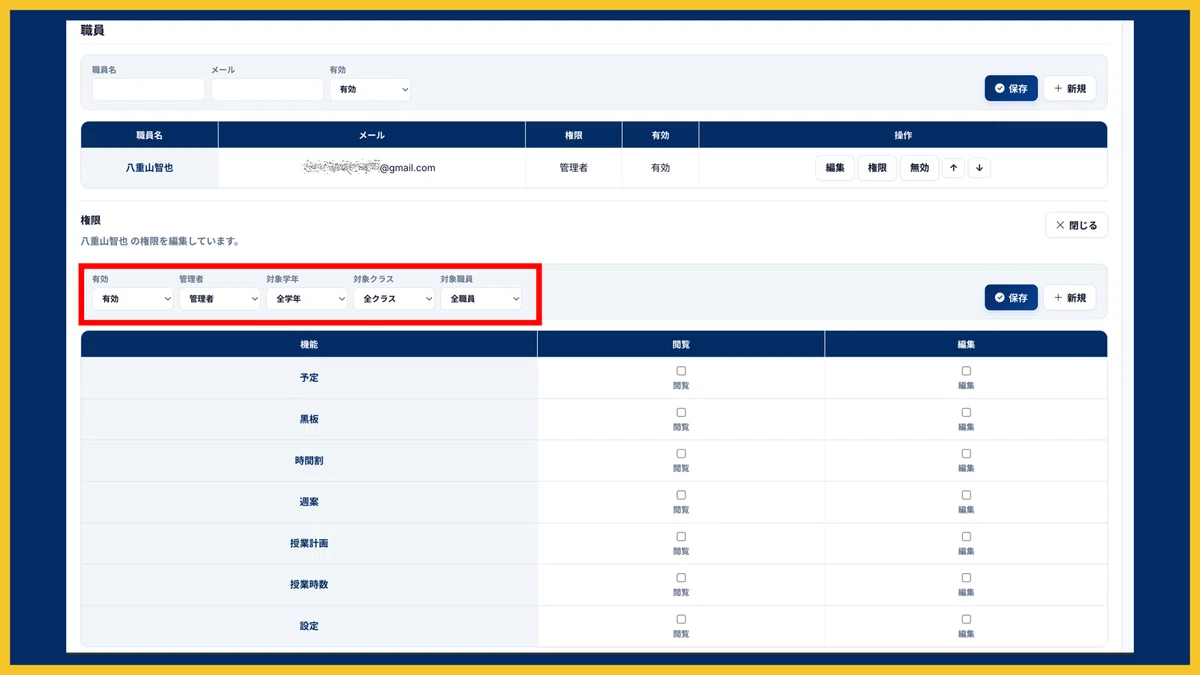
Task: Click the 管理者 cell in the staff row
Action: pyautogui.click(x=574, y=168)
